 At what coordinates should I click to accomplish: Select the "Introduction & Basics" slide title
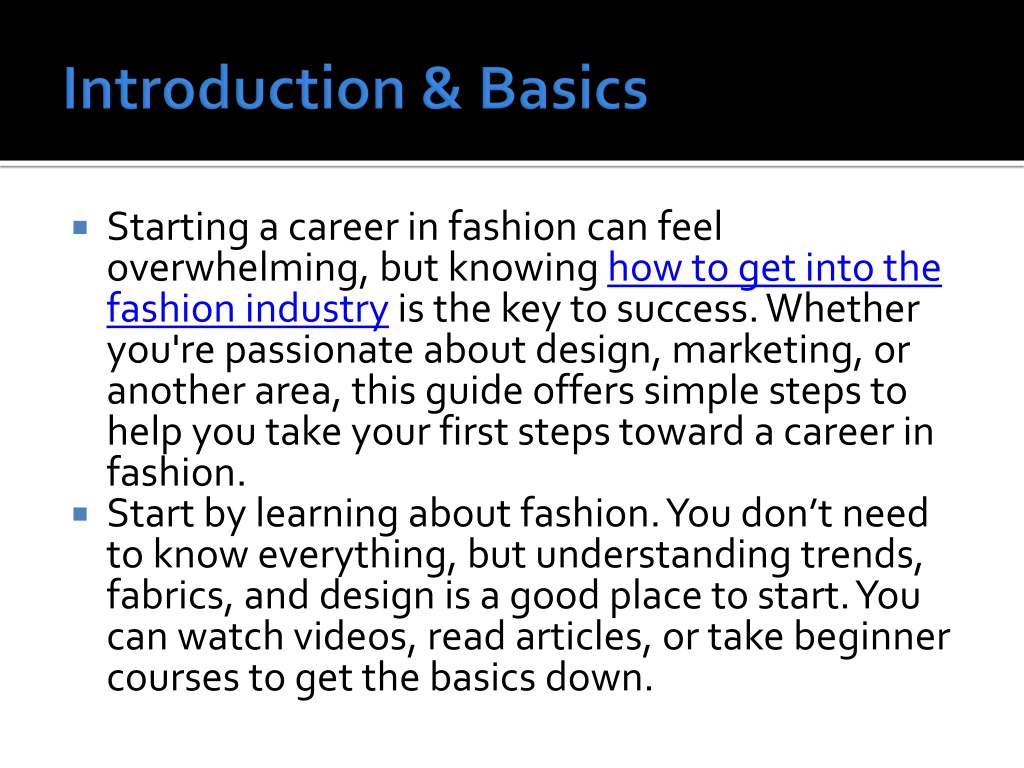[x=355, y=88]
